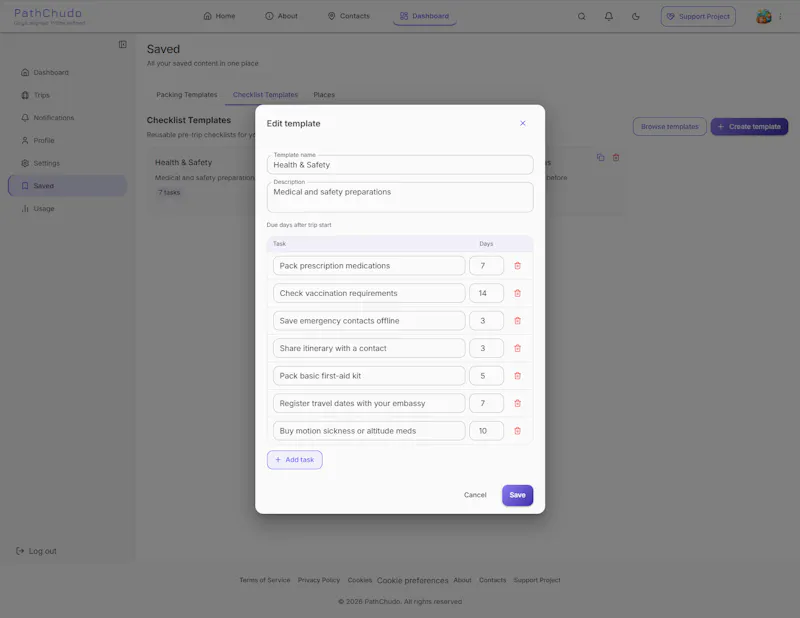Edit the Share itinerary with a contact field
The height and width of the screenshot is (618, 800).
pyautogui.click(x=369, y=349)
